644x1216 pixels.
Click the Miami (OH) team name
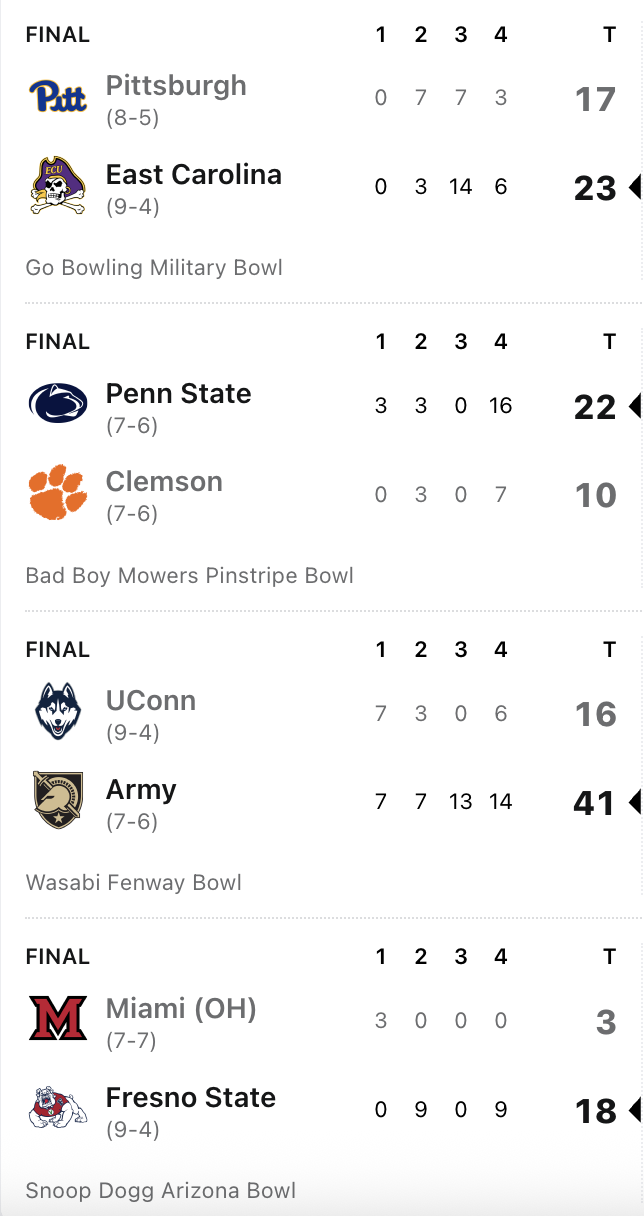(181, 1008)
